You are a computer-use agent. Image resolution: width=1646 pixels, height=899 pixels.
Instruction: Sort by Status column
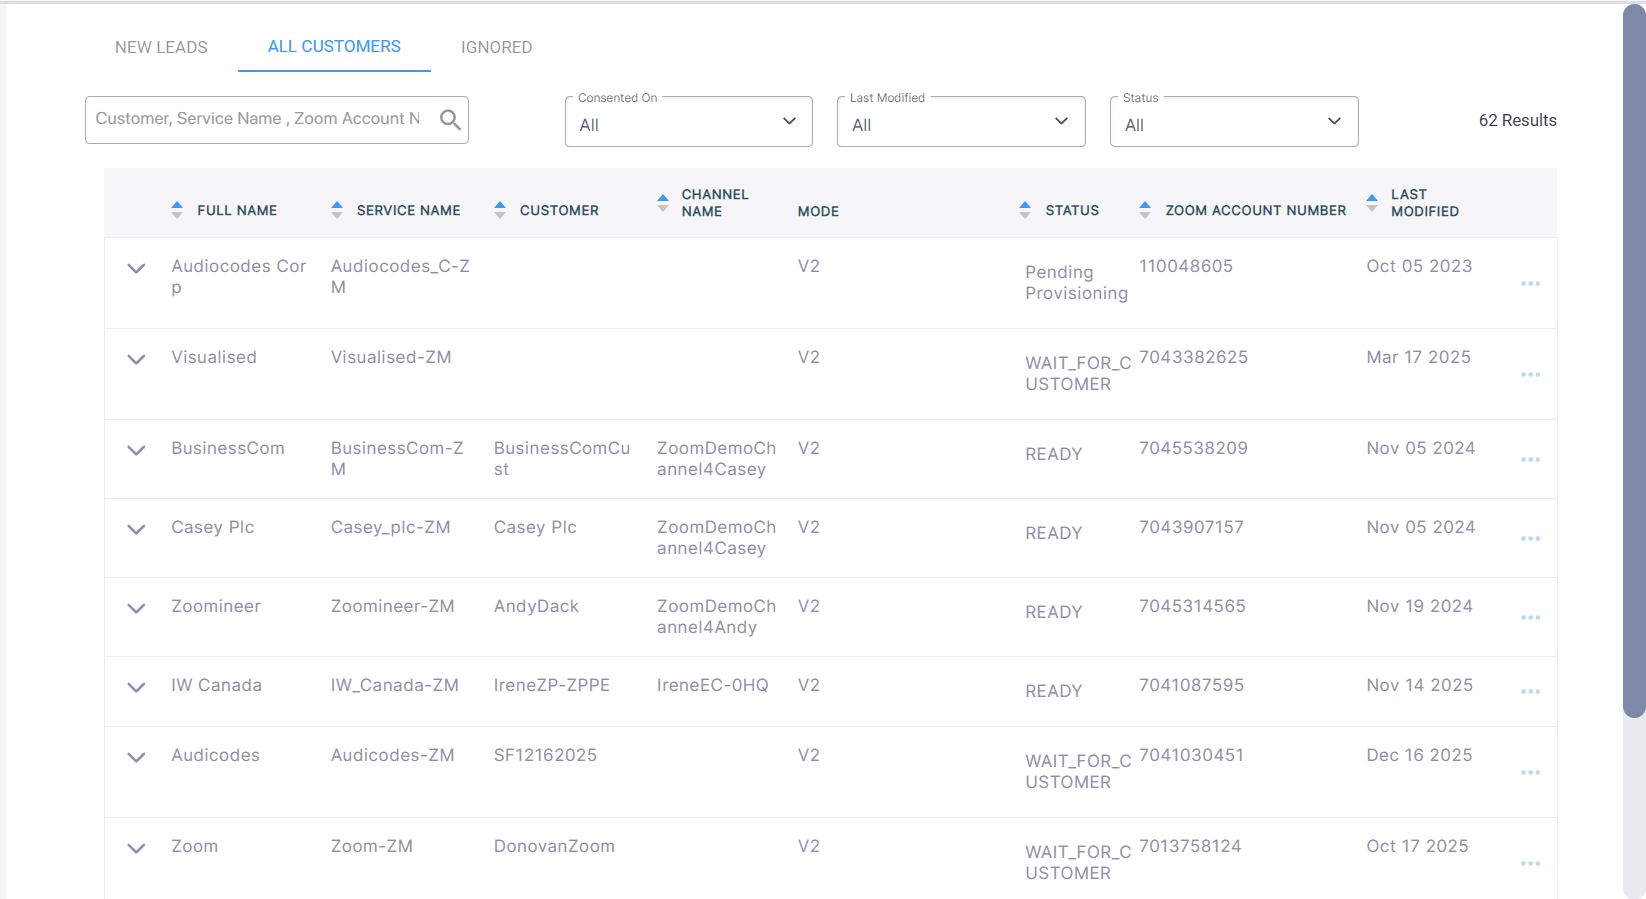(1025, 210)
